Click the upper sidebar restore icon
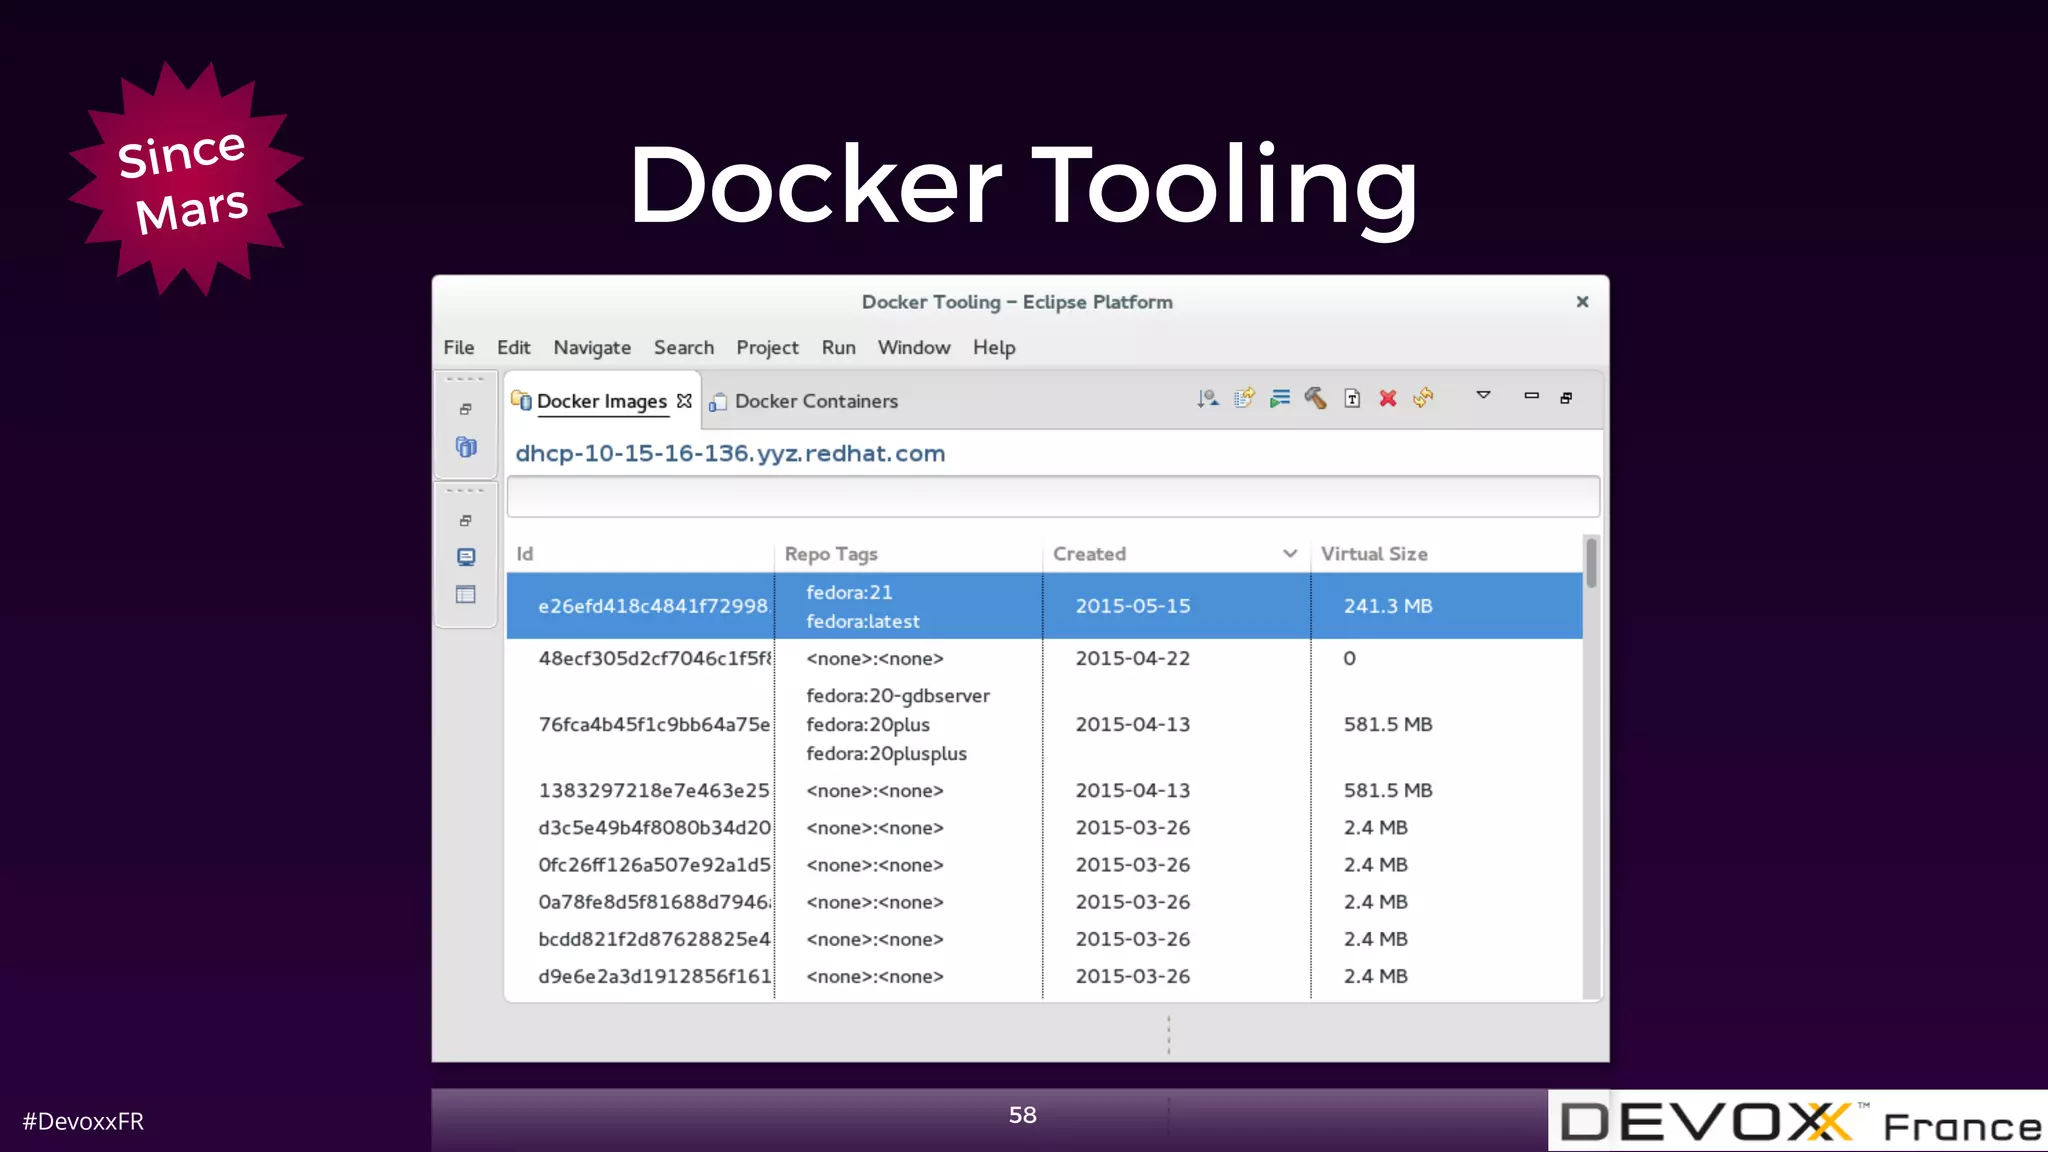 (x=465, y=409)
